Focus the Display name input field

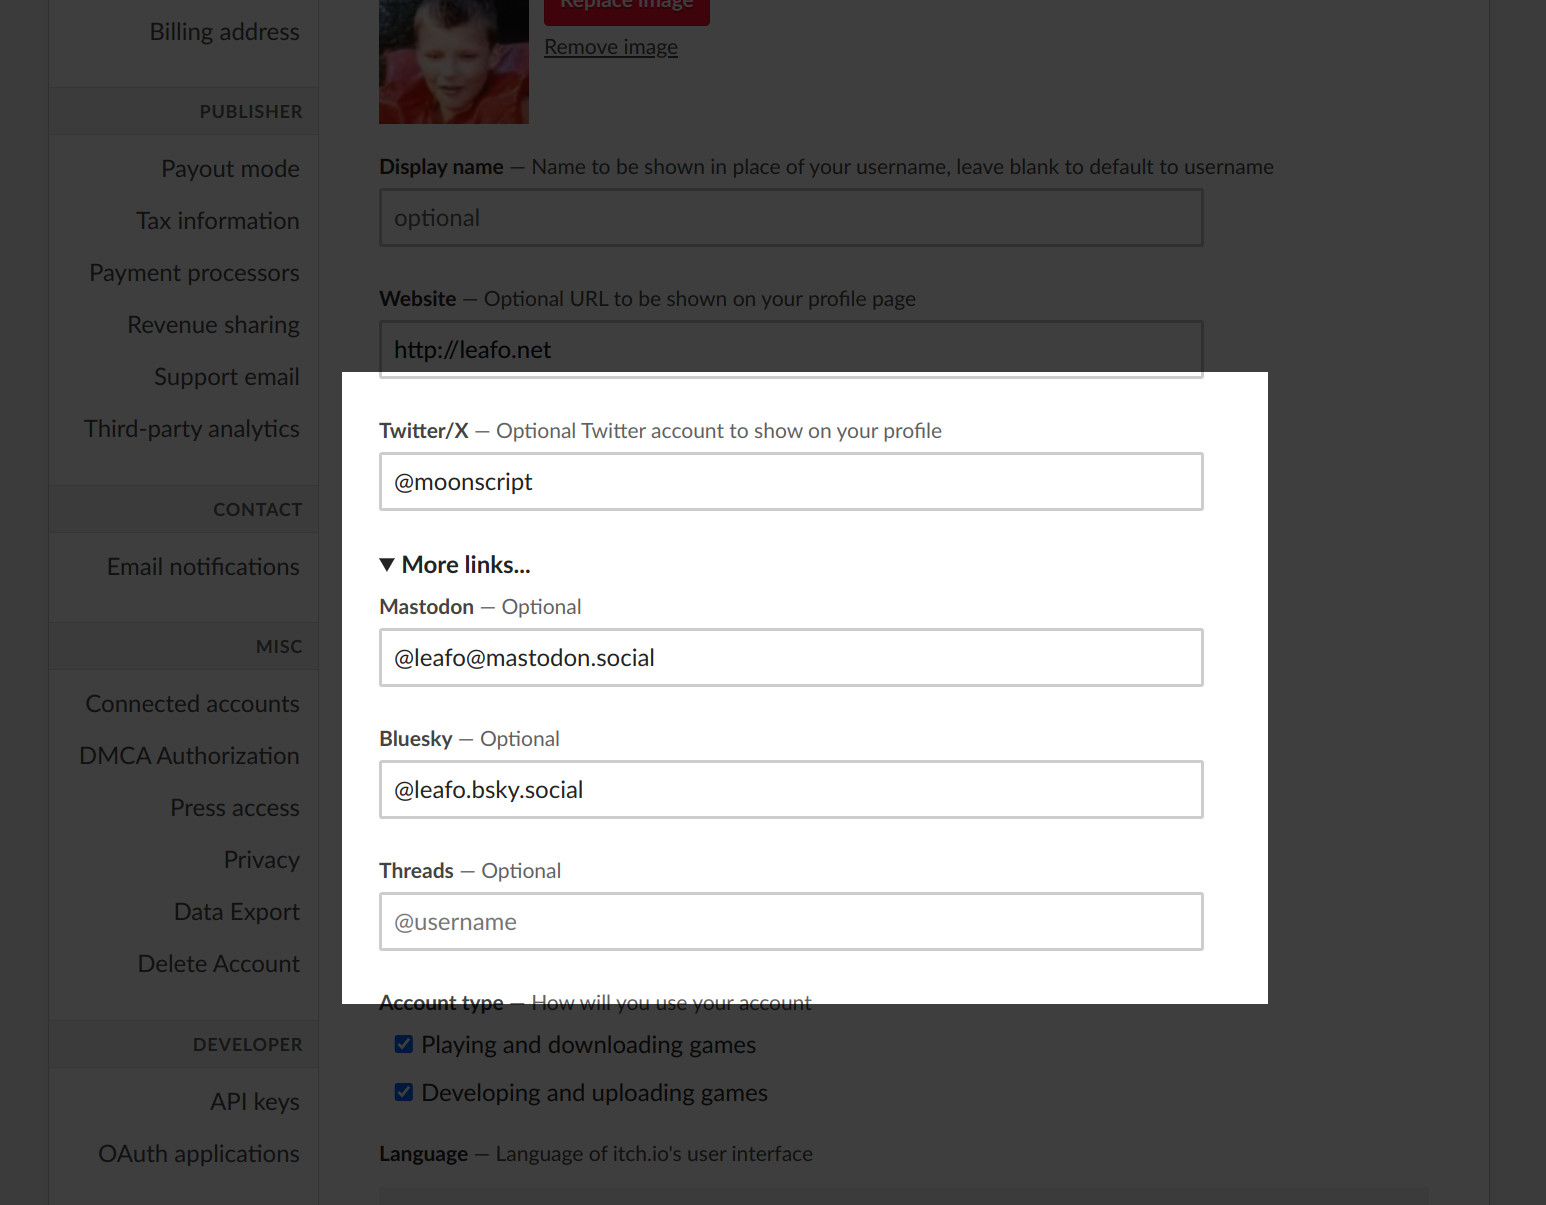pos(790,218)
